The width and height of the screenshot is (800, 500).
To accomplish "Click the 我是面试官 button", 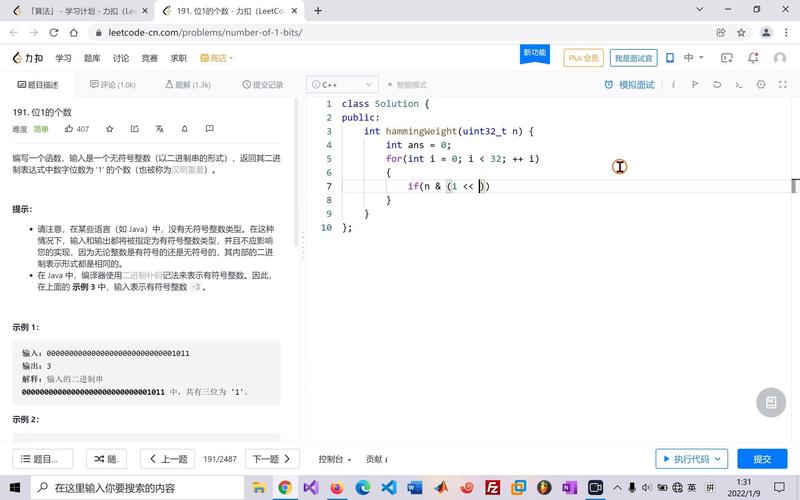I will (633, 58).
